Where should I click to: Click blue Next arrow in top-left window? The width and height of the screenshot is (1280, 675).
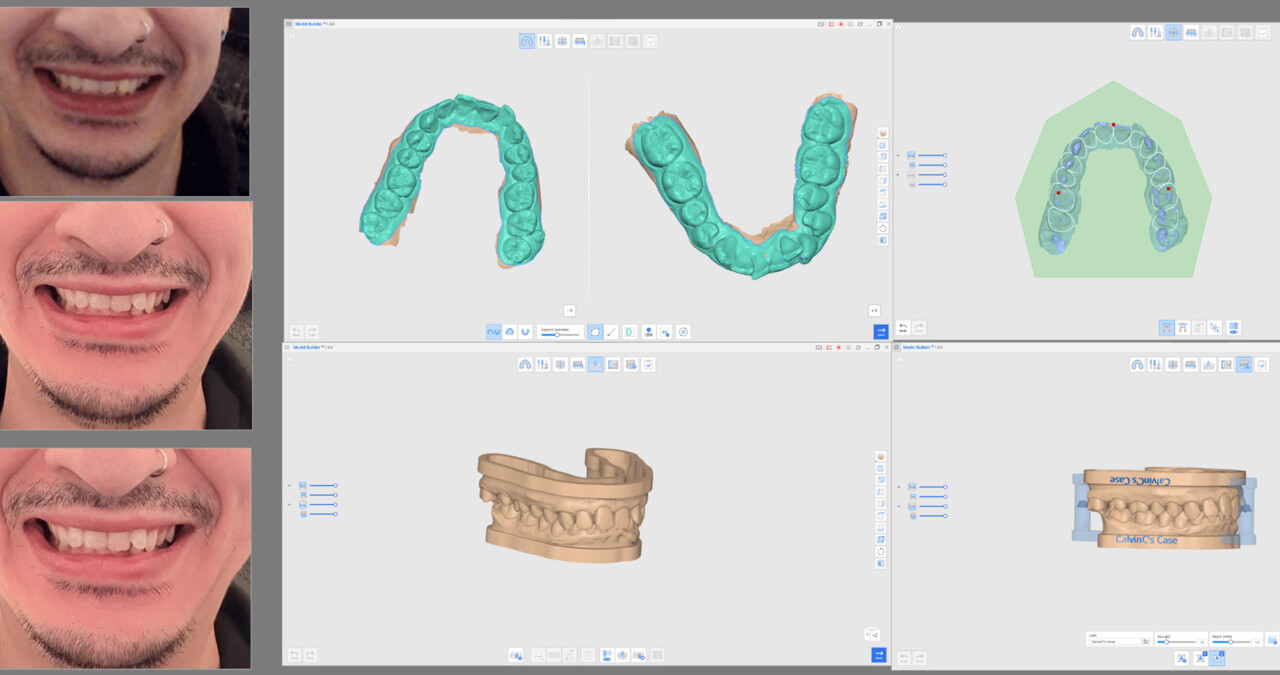pos(880,331)
